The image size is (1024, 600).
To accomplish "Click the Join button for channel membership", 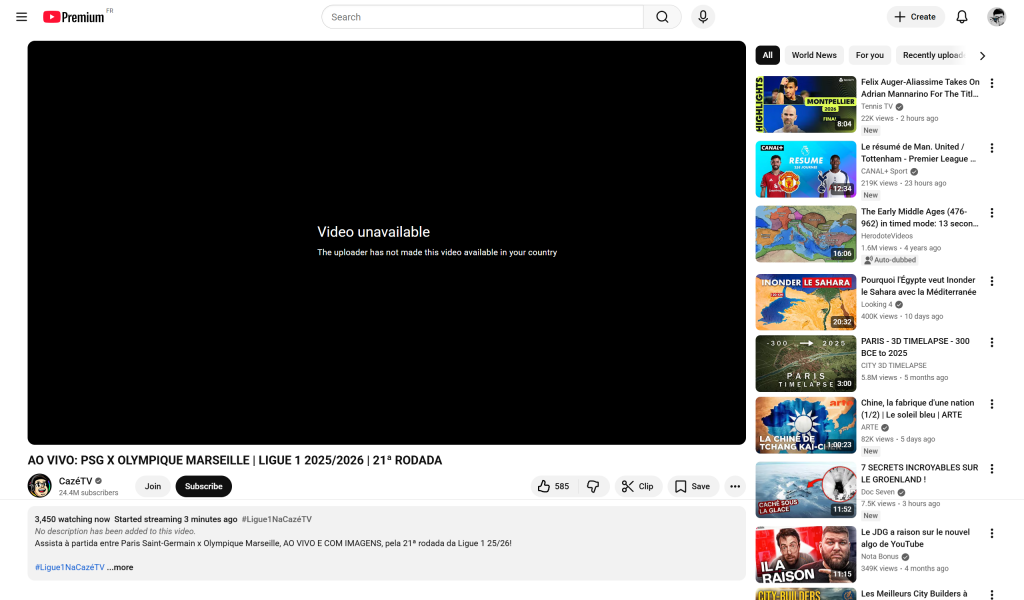I will [x=152, y=486].
